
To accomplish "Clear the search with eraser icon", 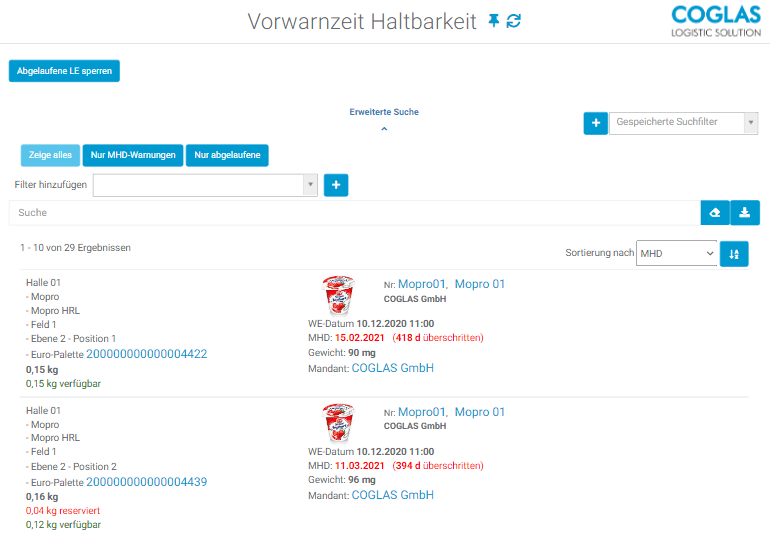I will pos(715,213).
